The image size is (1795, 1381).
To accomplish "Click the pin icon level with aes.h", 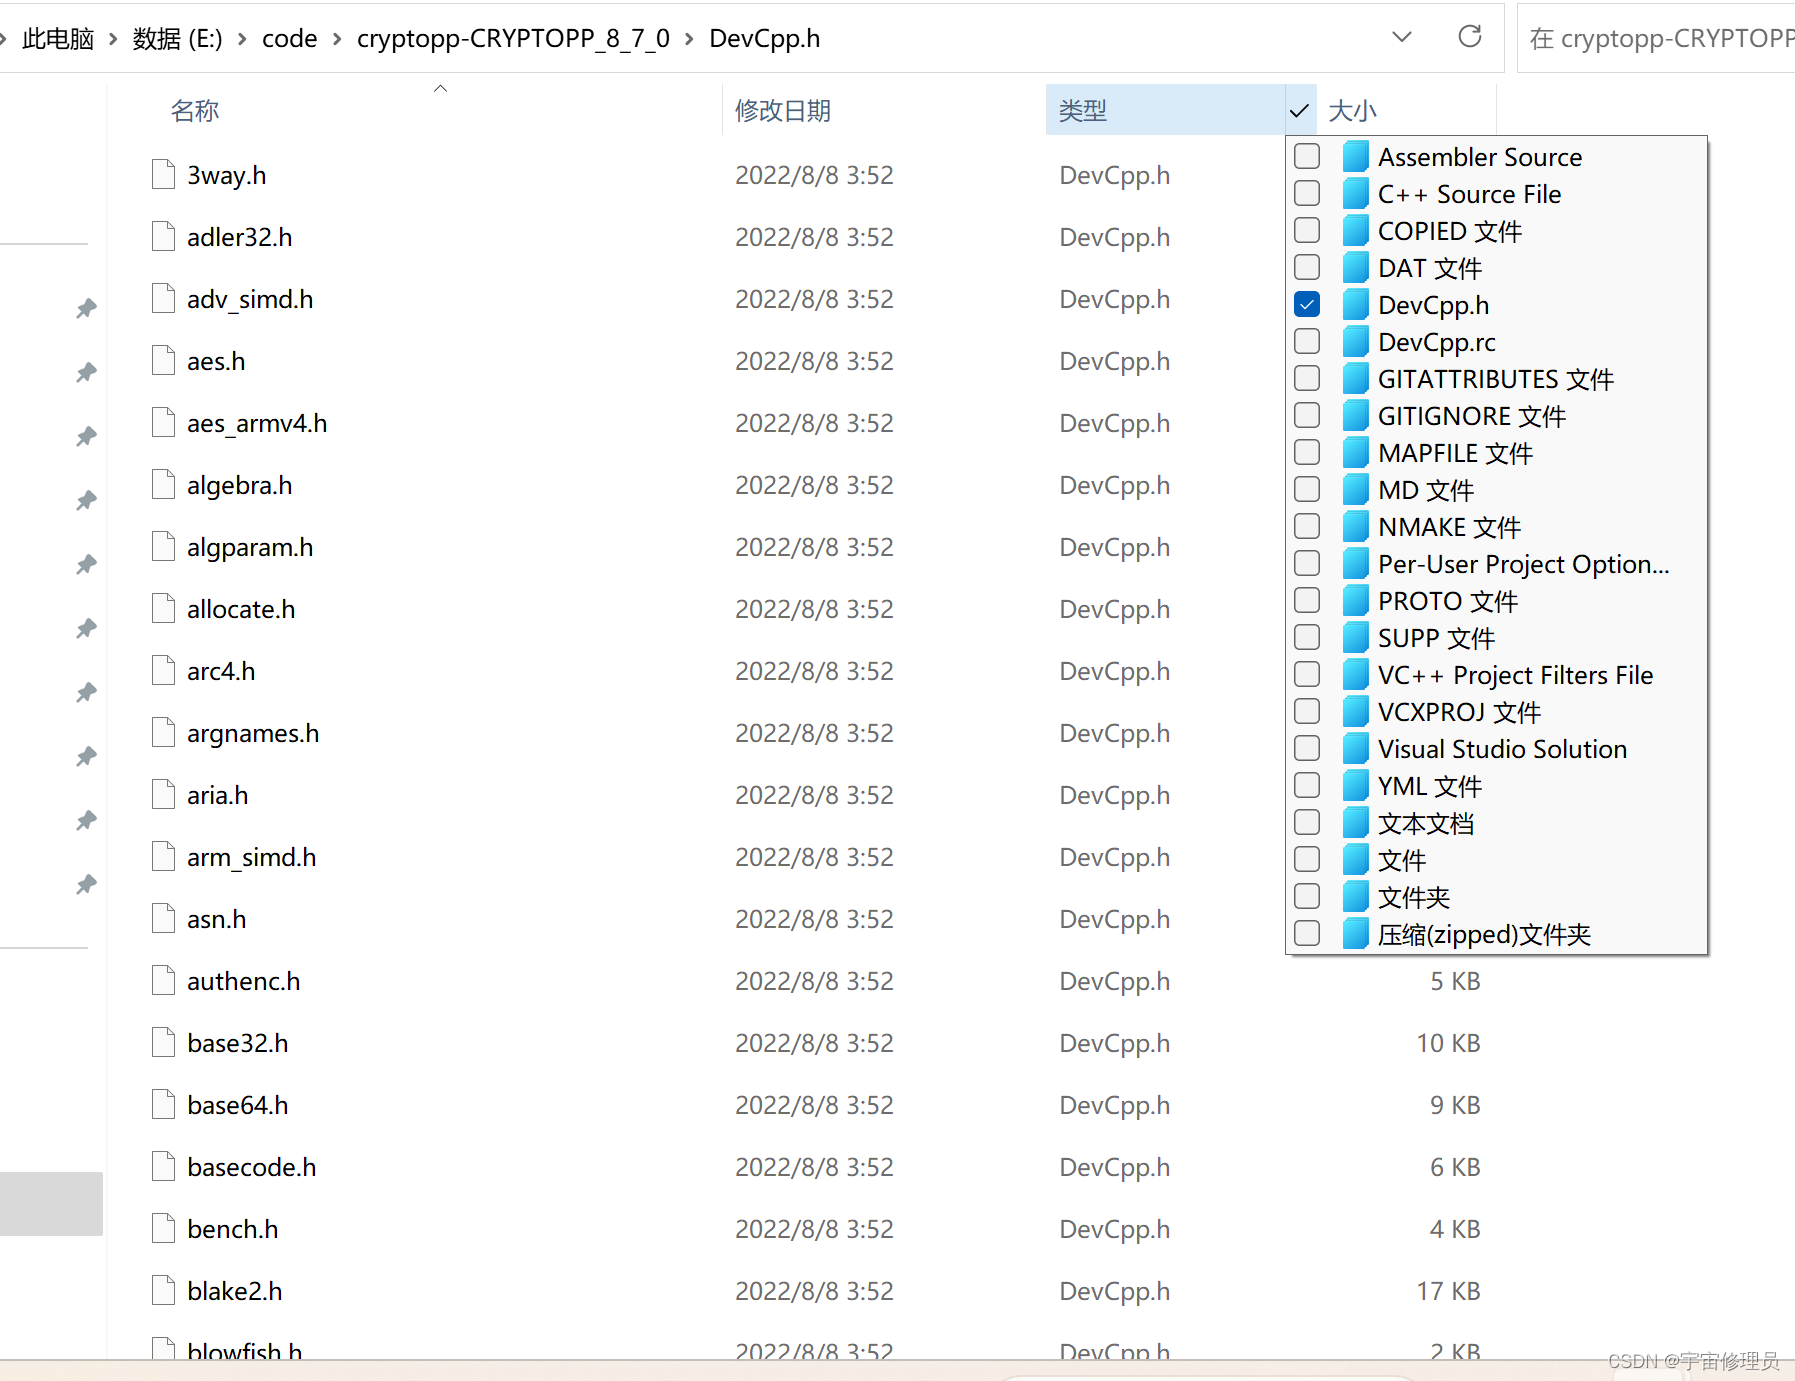I will point(87,372).
